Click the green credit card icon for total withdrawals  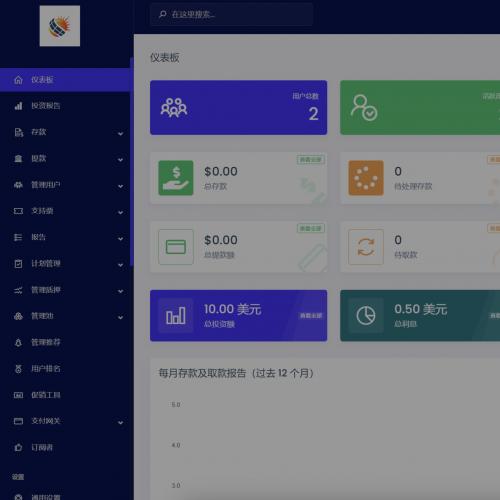176,247
